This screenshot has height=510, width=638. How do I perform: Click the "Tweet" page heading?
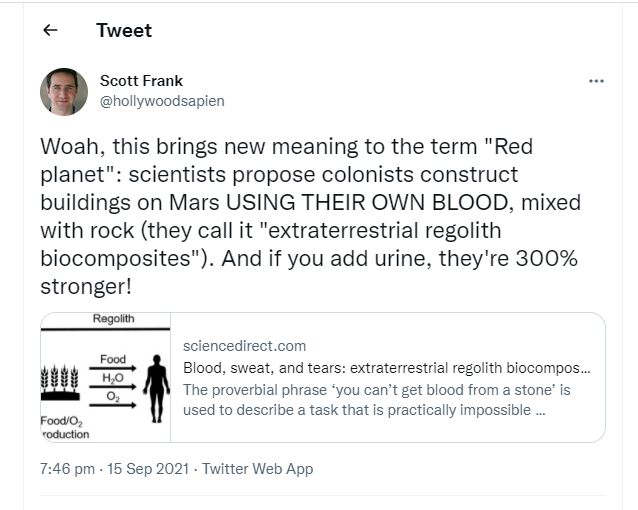point(124,30)
